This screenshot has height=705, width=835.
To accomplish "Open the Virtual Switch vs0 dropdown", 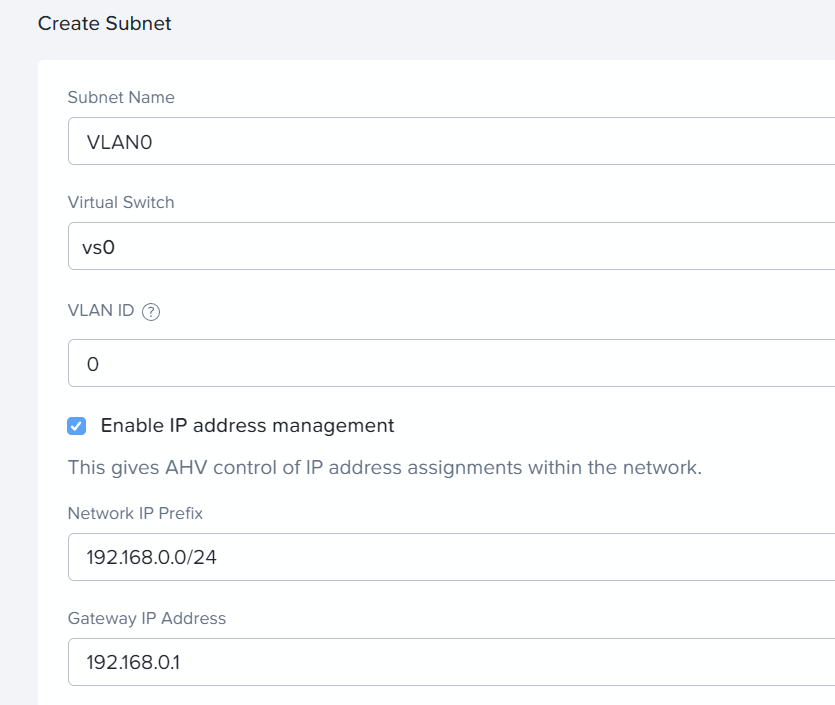I will tap(452, 246).
